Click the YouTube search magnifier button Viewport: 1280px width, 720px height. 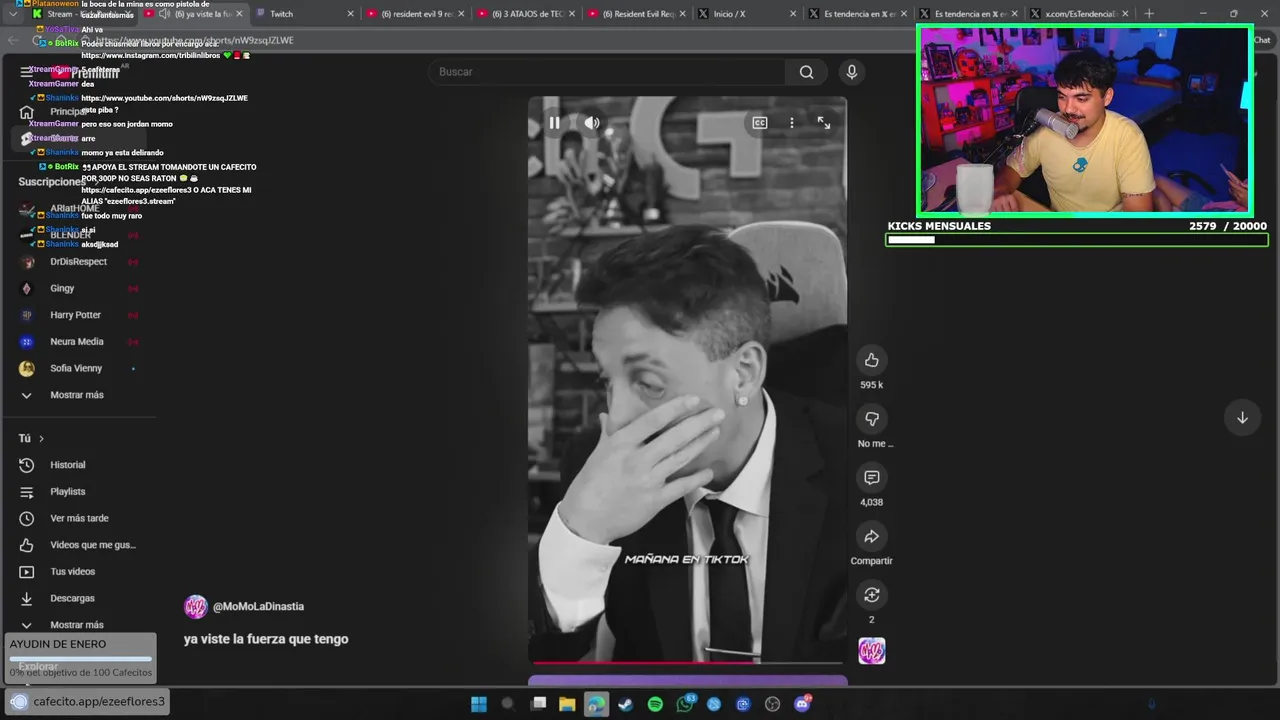point(806,72)
